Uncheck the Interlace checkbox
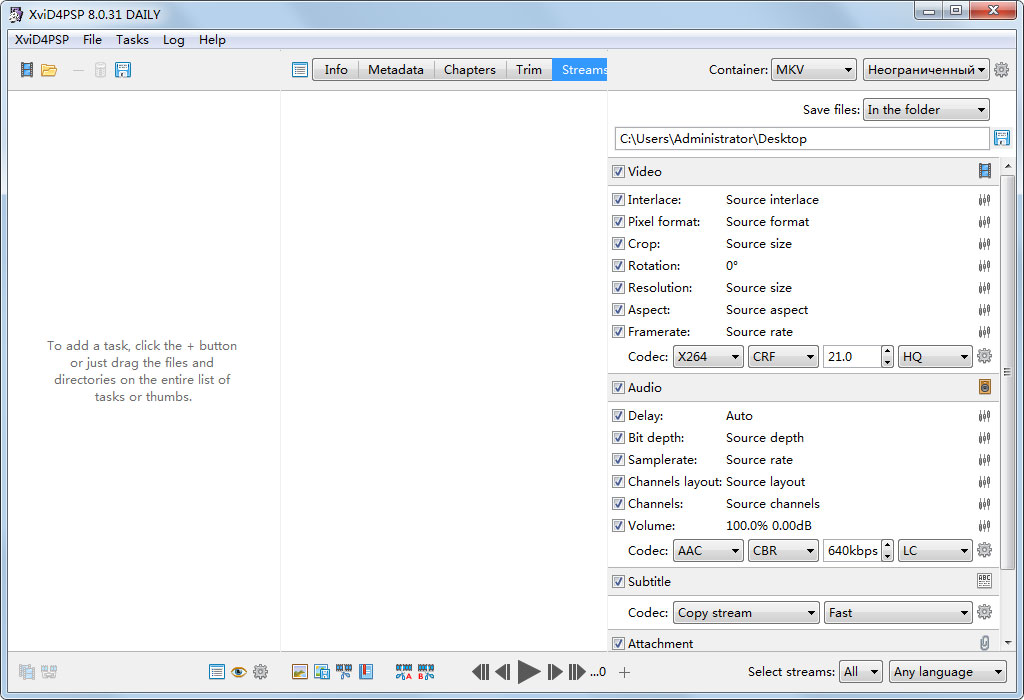The height and width of the screenshot is (700, 1024). [x=618, y=200]
